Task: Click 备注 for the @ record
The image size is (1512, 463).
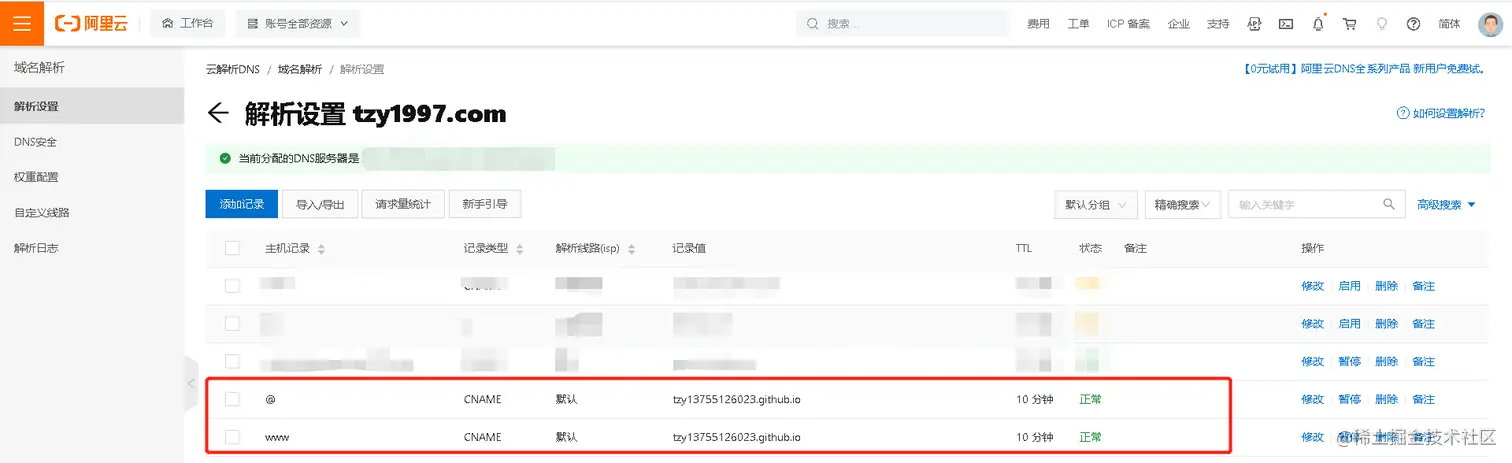Action: point(1423,399)
